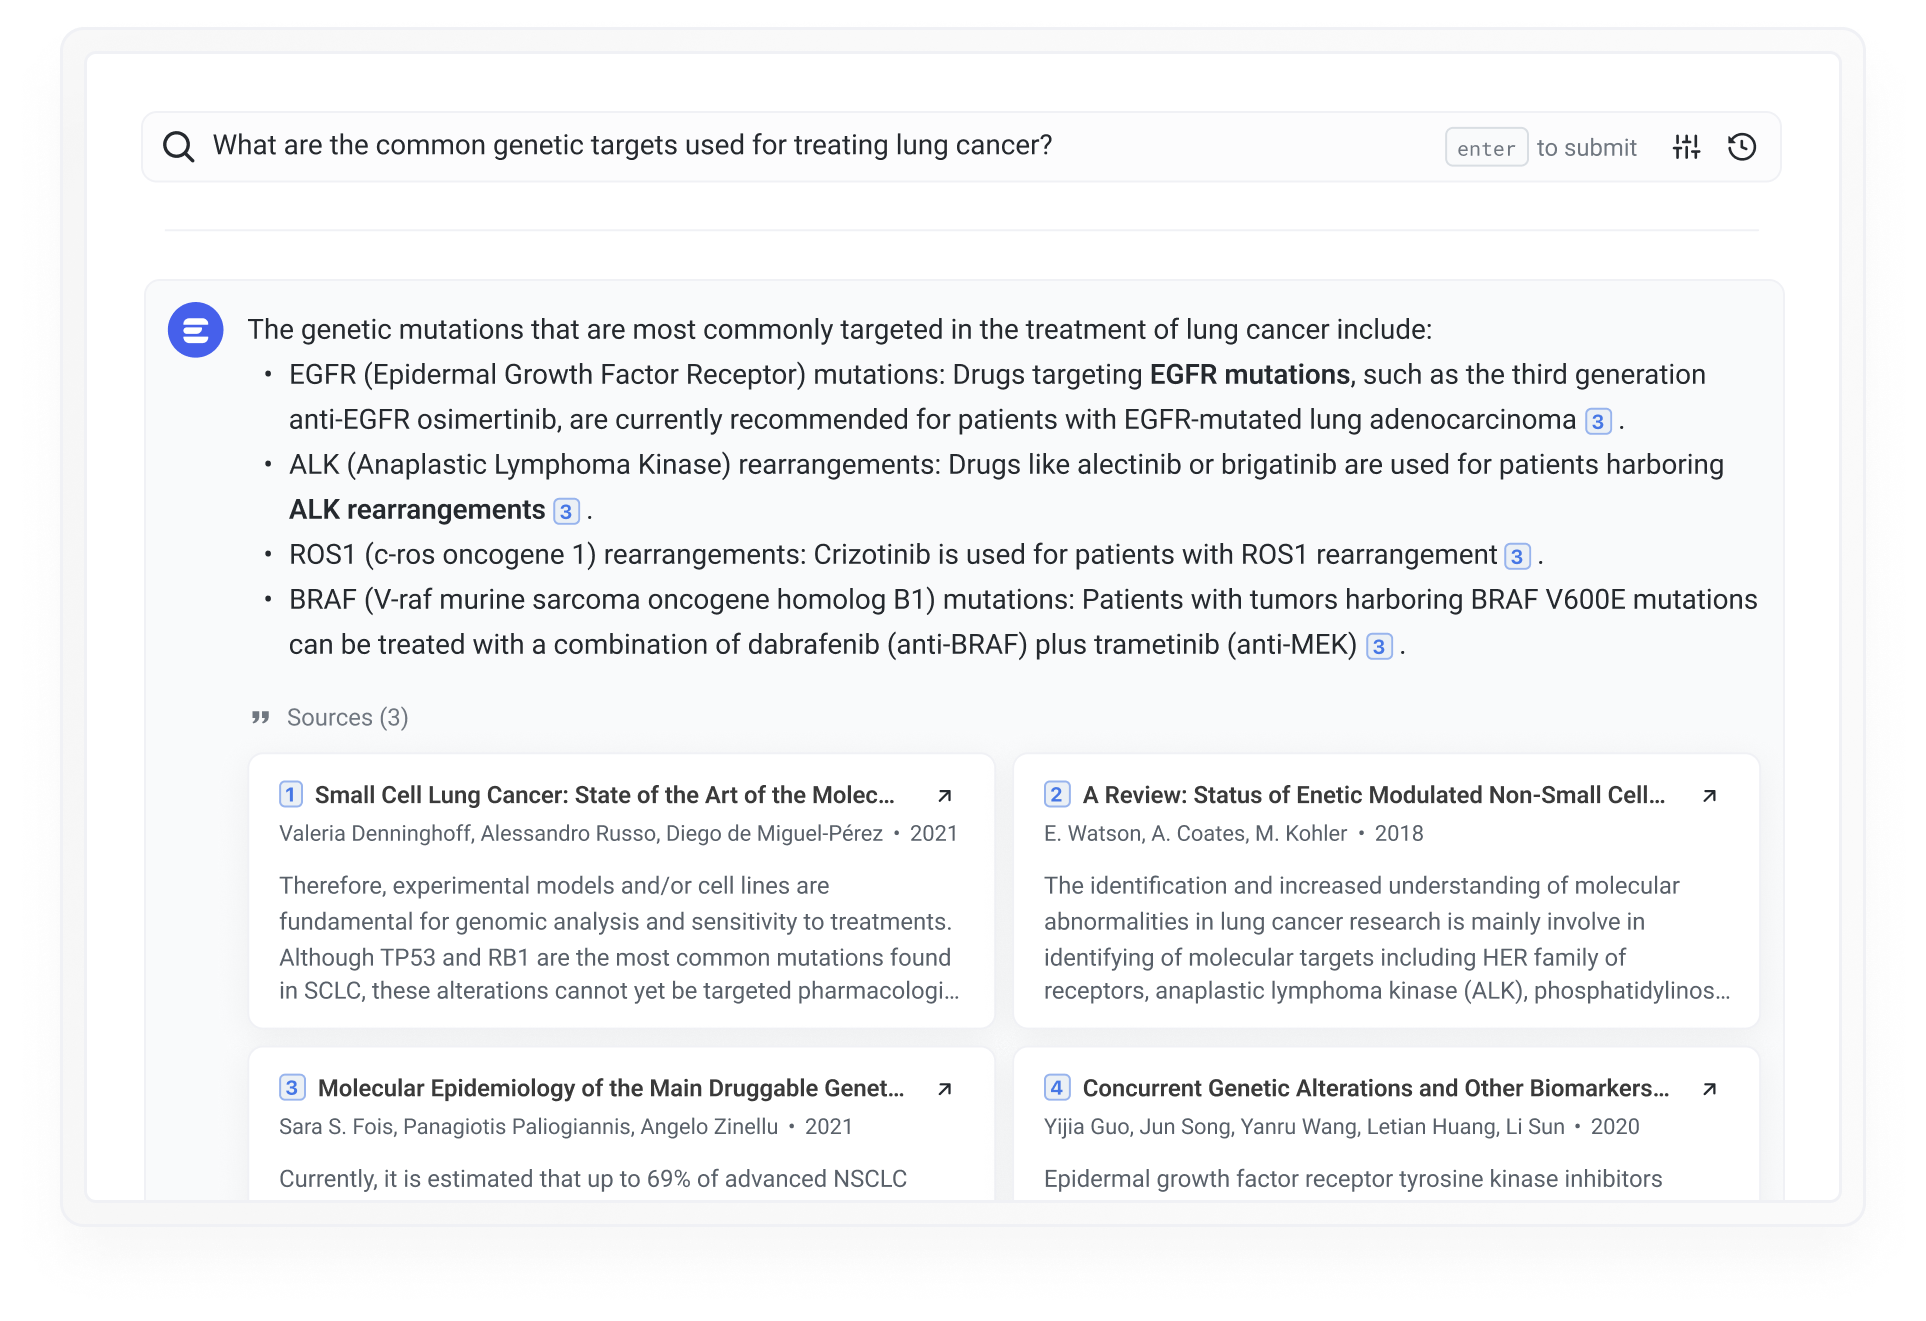The width and height of the screenshot is (1926, 1321).
Task: Open the search filter settings icon
Action: [1686, 147]
